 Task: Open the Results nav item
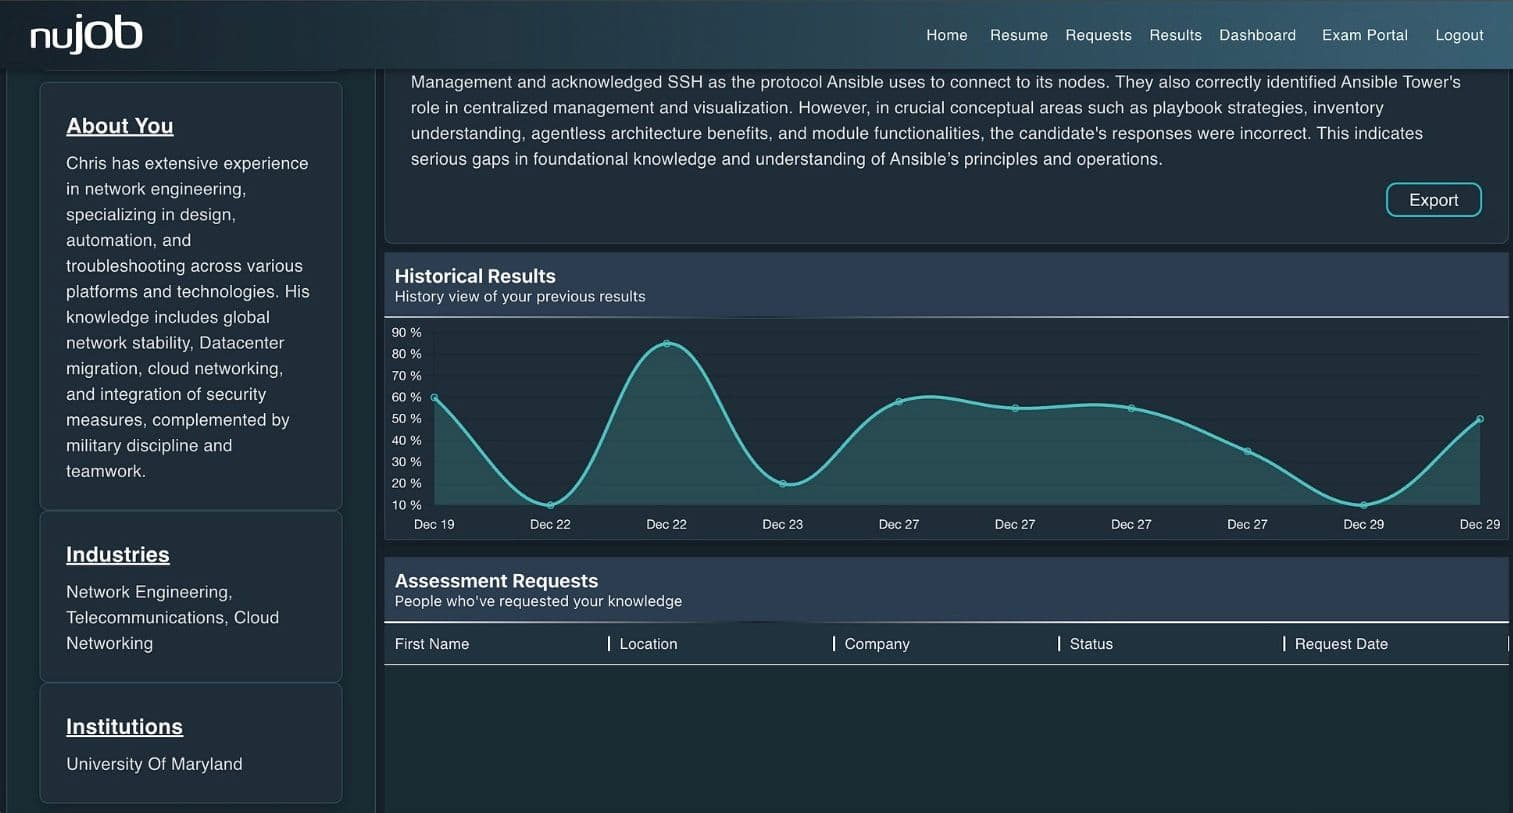1175,35
